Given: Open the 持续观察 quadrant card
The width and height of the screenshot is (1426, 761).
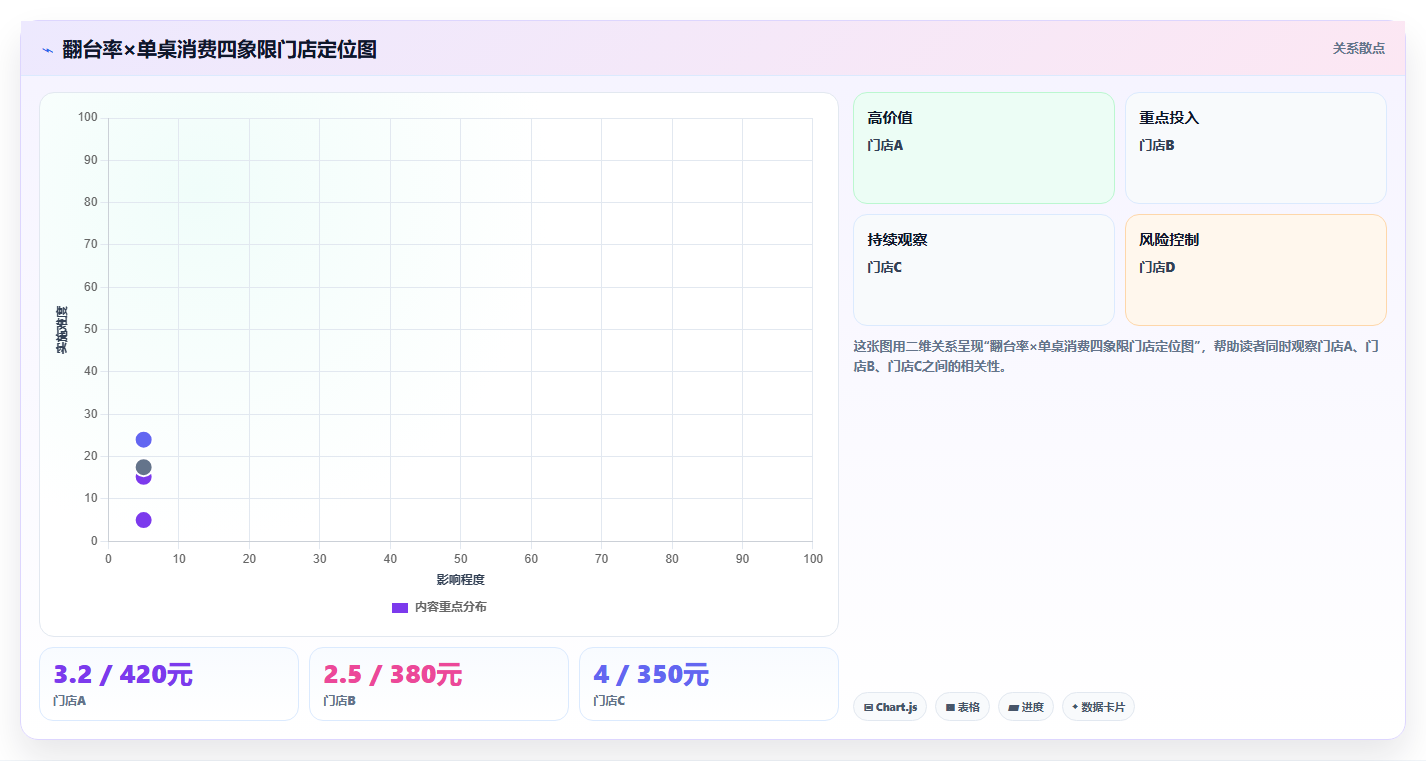Looking at the screenshot, I should (984, 270).
